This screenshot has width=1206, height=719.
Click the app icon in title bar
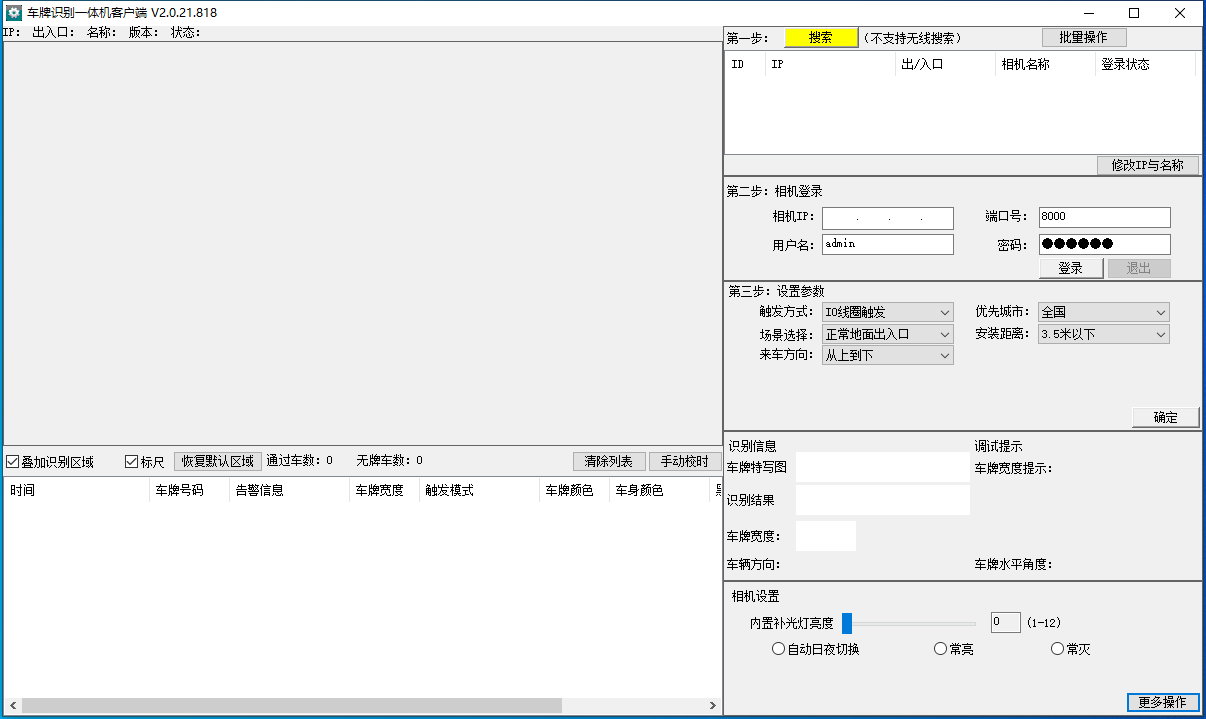(x=14, y=13)
